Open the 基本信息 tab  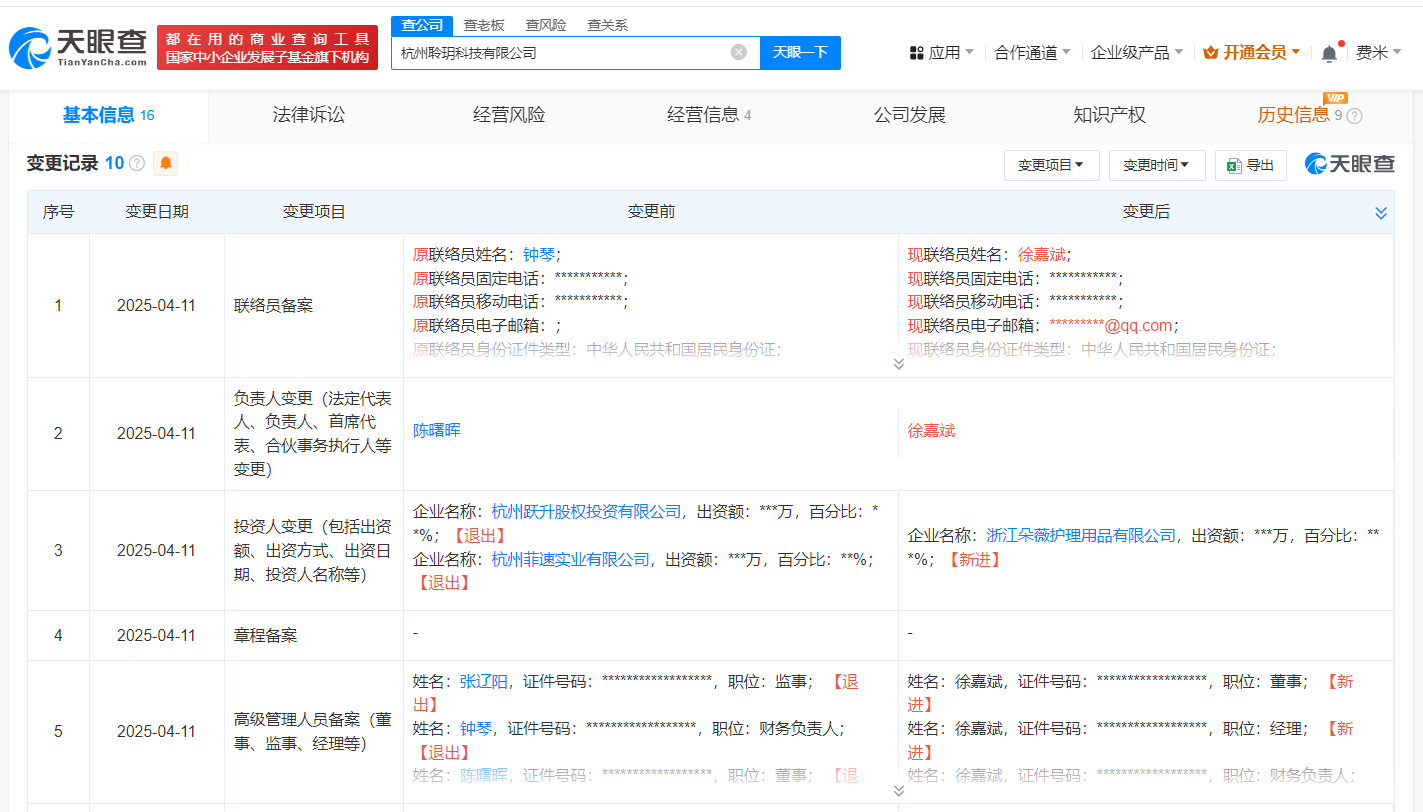click(109, 116)
